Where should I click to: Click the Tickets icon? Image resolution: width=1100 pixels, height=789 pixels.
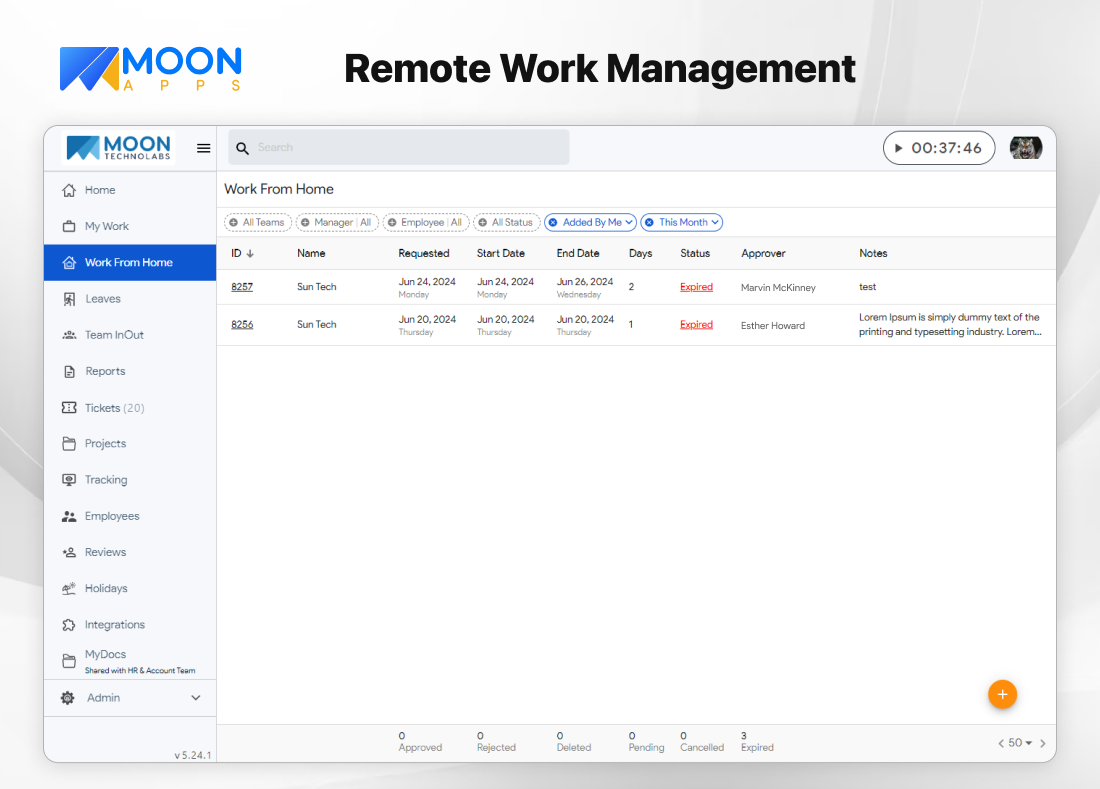69,407
